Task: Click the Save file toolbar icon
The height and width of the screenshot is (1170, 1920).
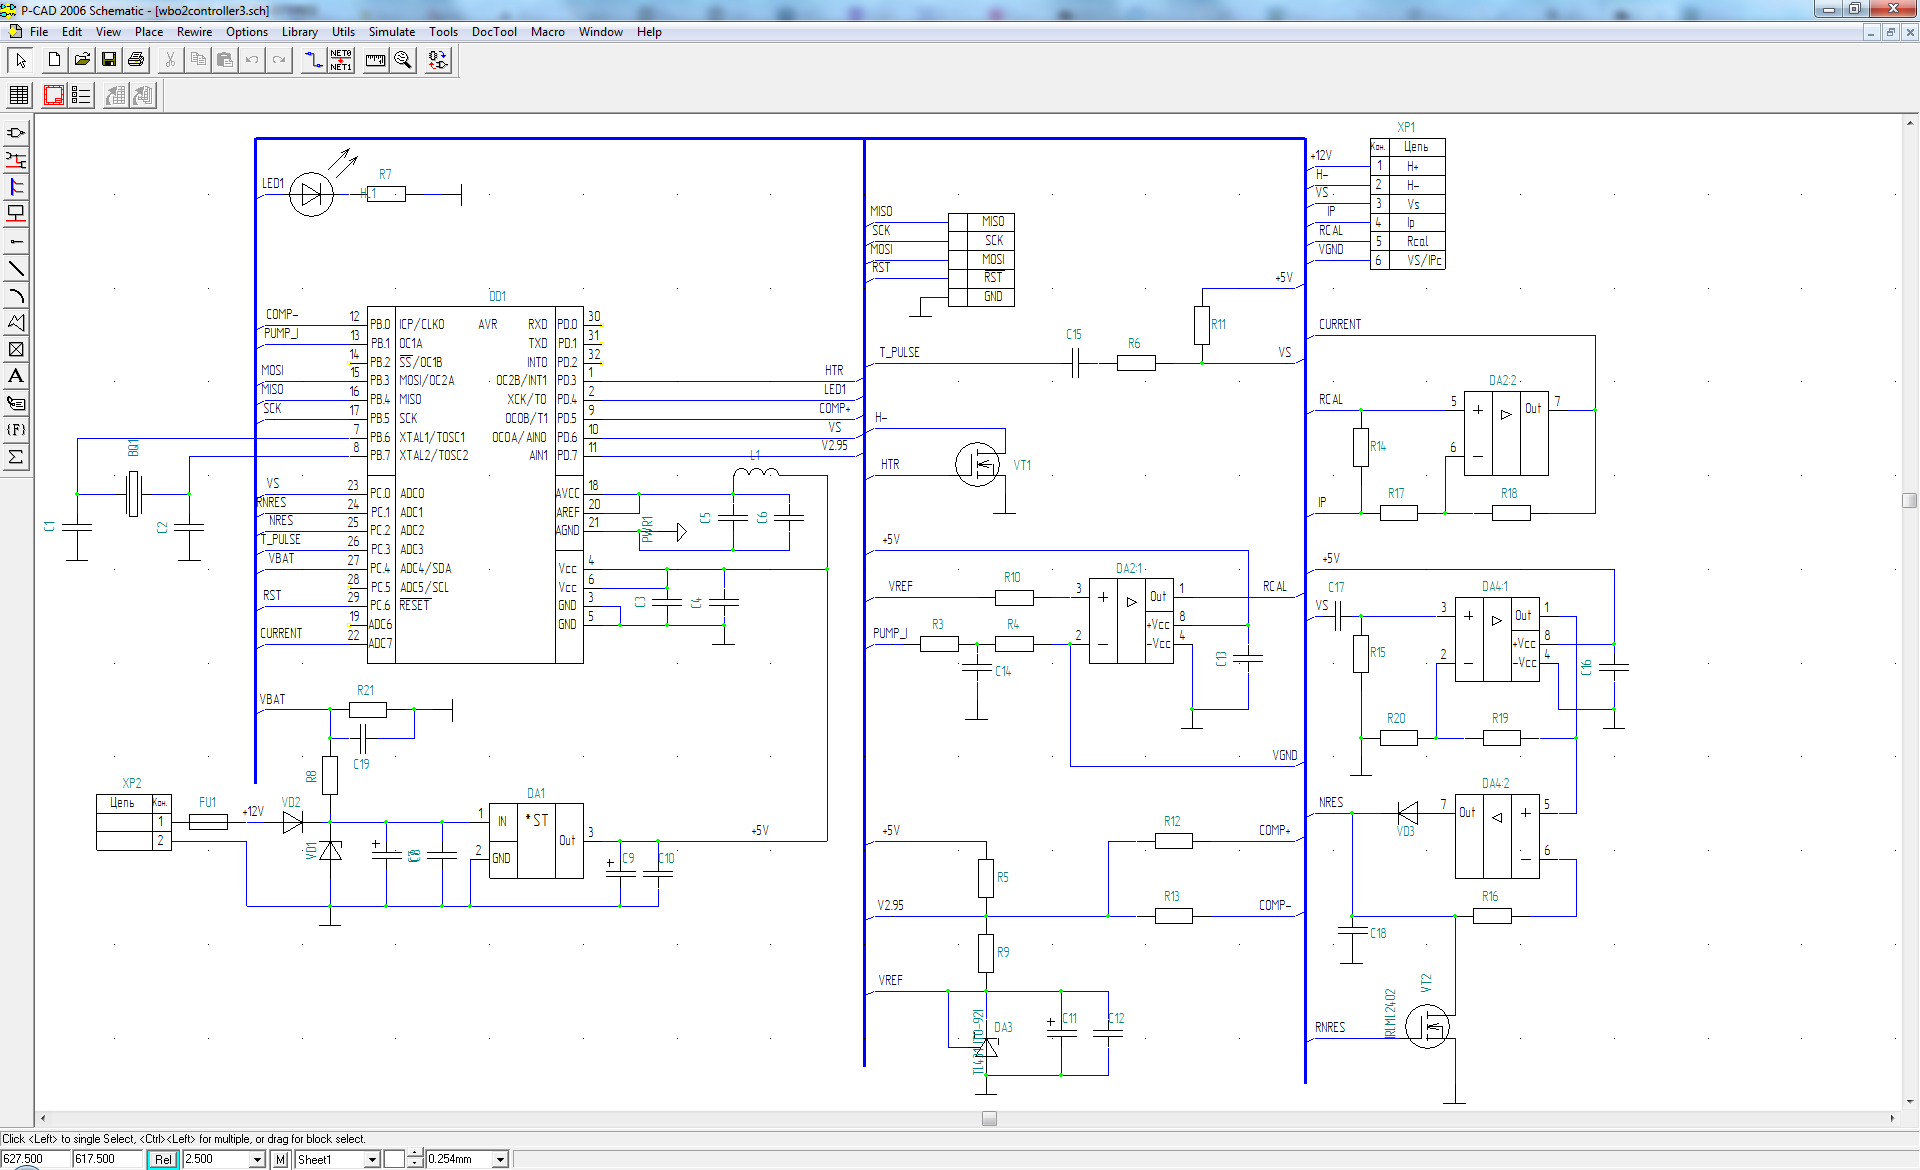Action: click(x=109, y=60)
